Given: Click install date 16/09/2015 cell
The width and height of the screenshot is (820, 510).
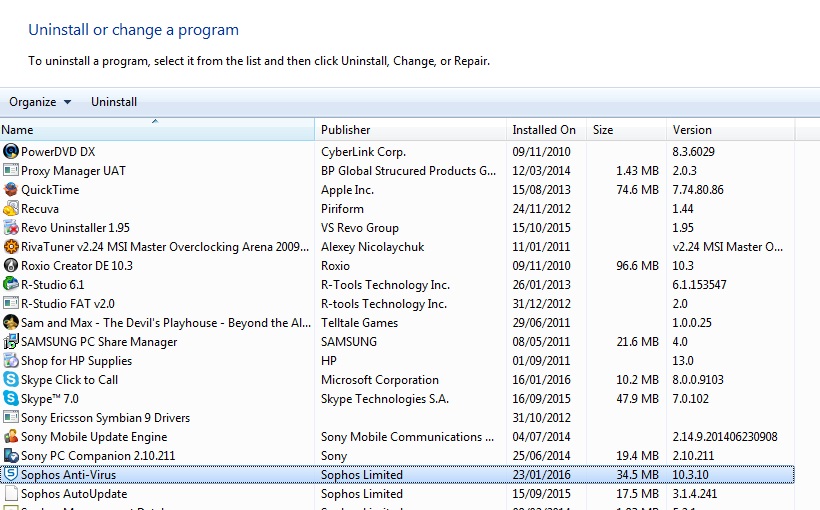Looking at the screenshot, I should tap(541, 399).
